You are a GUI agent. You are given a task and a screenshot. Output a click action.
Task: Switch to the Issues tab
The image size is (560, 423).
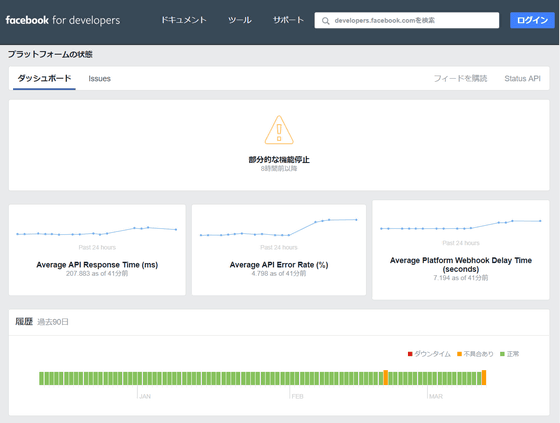(x=100, y=79)
